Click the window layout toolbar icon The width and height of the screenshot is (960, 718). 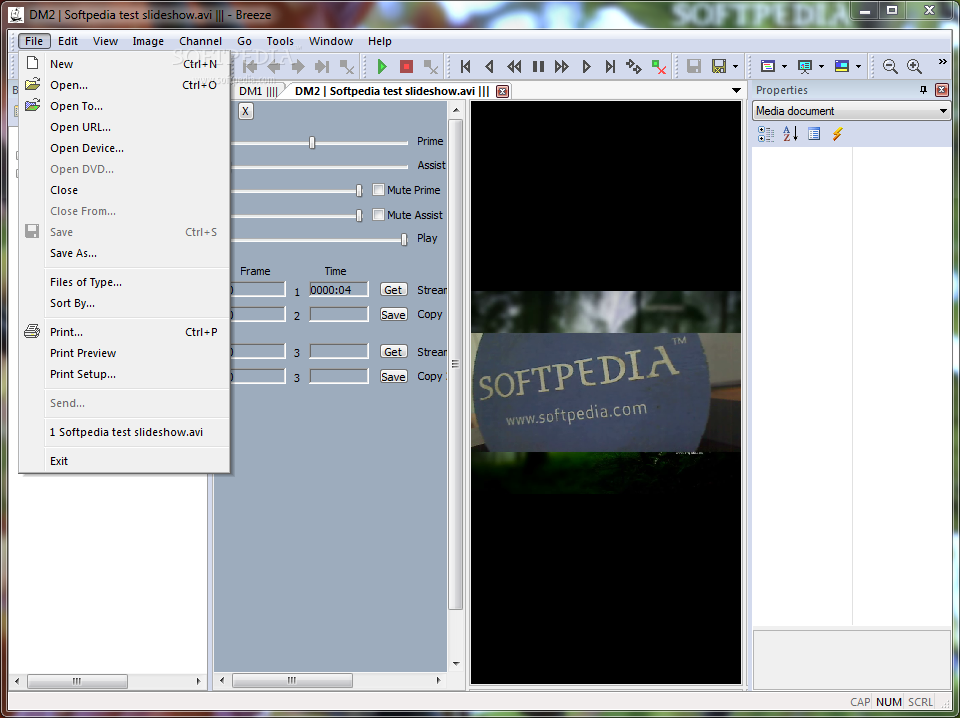pyautogui.click(x=768, y=66)
